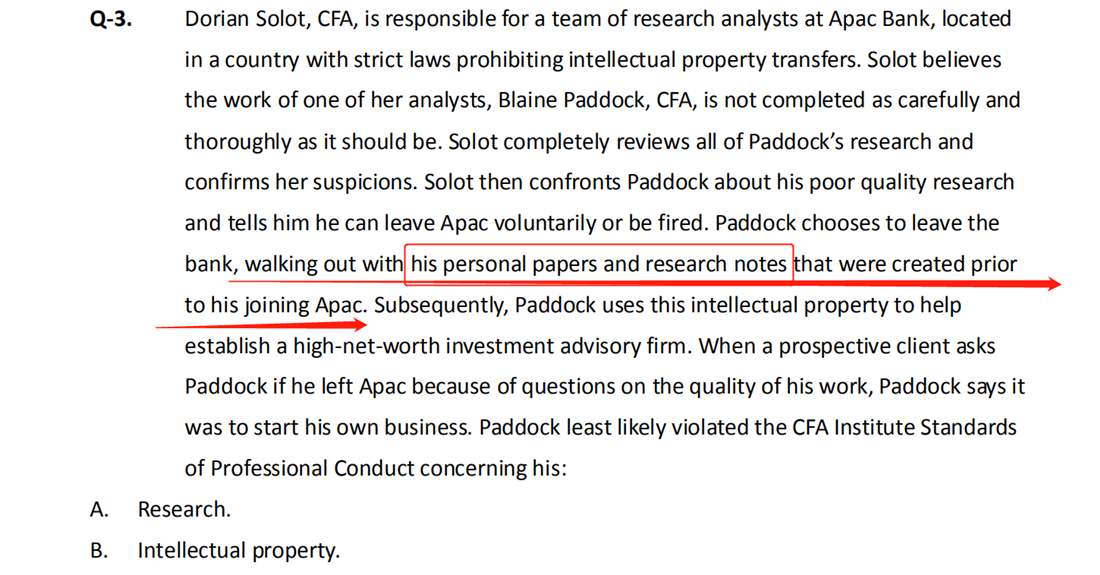The image size is (1100, 575).
Task: Click the word 'Subsequently' in the paragraph
Action: click(441, 305)
